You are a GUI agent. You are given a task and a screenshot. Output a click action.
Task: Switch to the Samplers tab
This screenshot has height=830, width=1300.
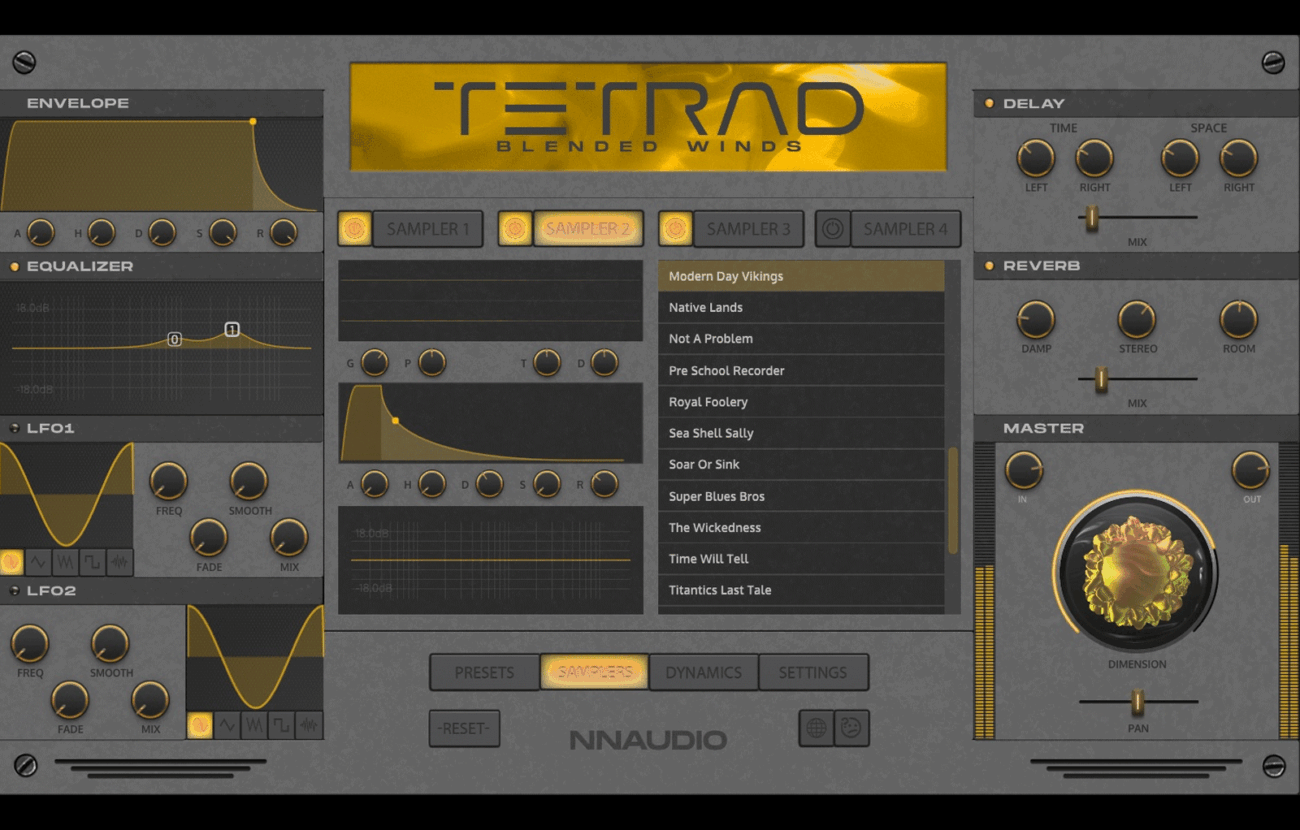click(594, 672)
